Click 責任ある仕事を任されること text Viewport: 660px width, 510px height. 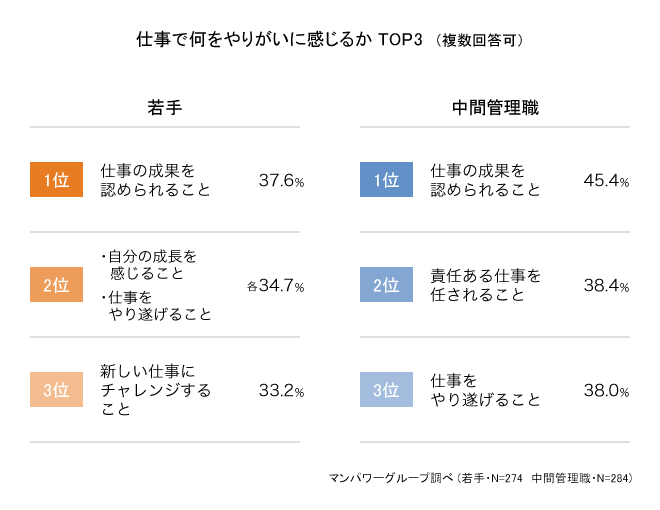point(485,285)
